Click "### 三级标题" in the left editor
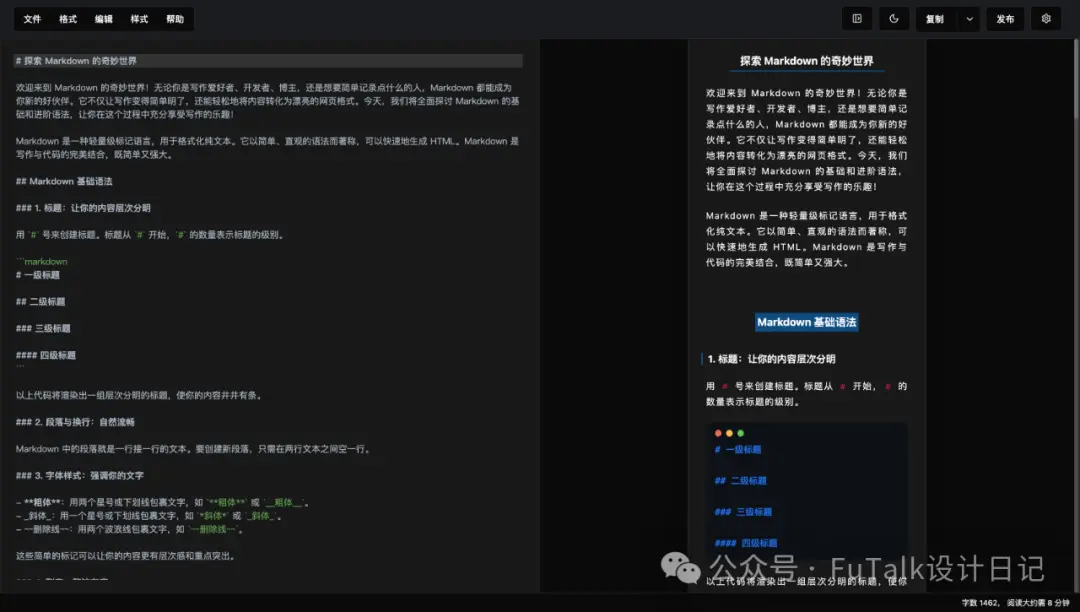 click(43, 328)
